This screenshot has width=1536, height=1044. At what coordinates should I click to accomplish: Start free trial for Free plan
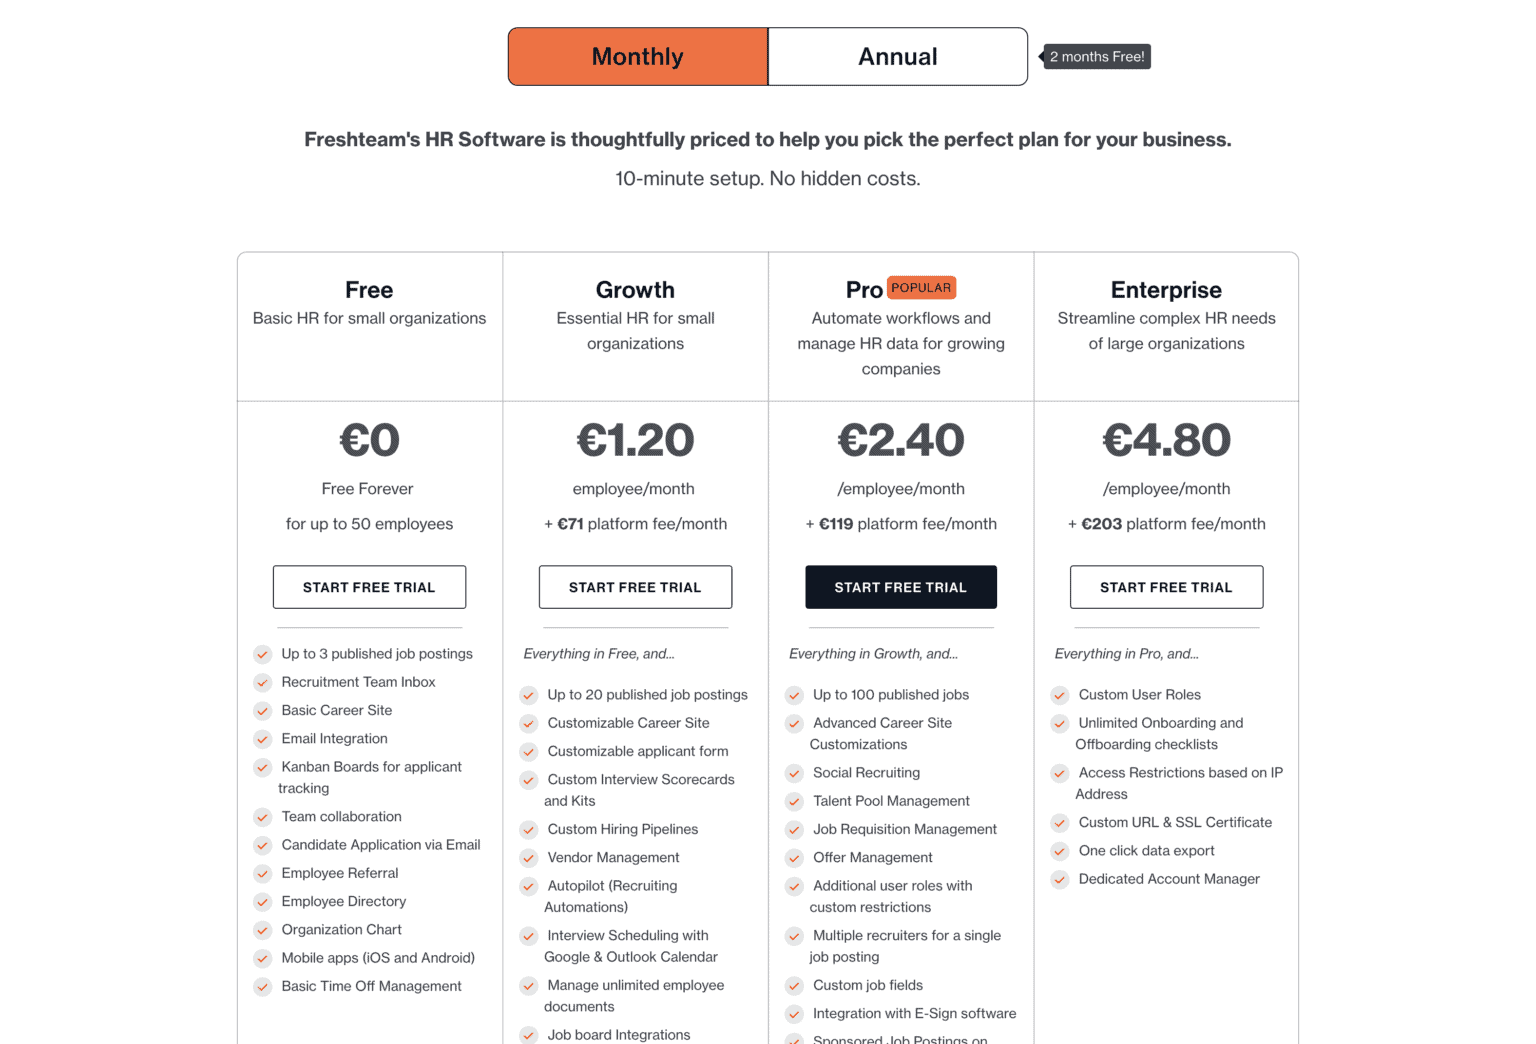pos(369,587)
